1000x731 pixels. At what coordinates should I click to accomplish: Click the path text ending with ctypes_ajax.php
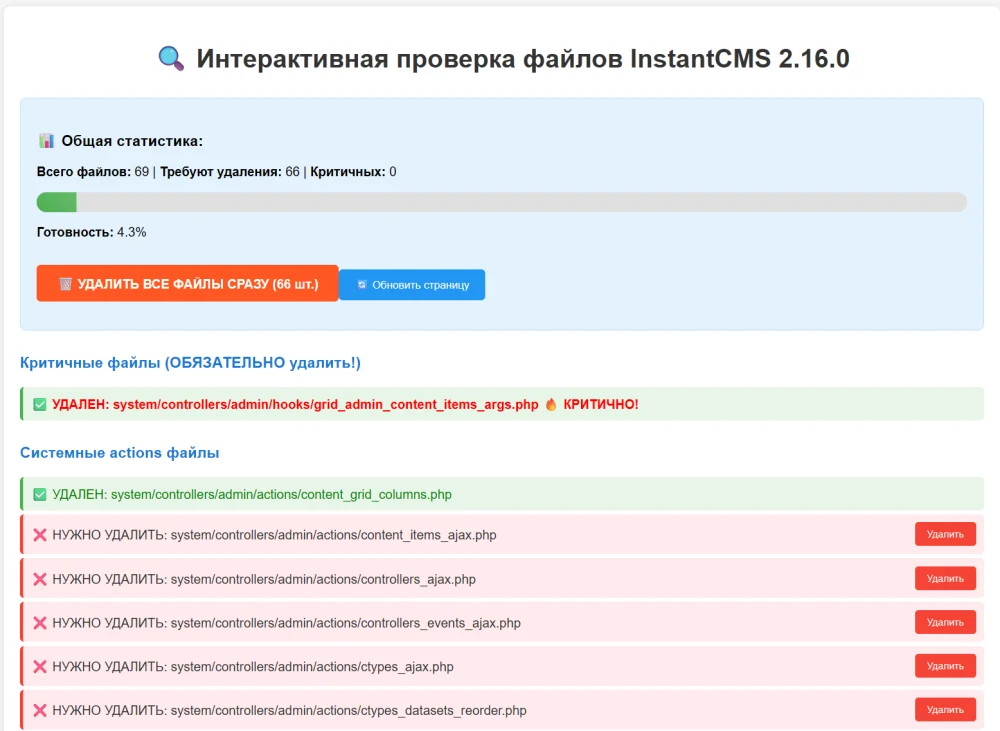pyautogui.click(x=312, y=667)
